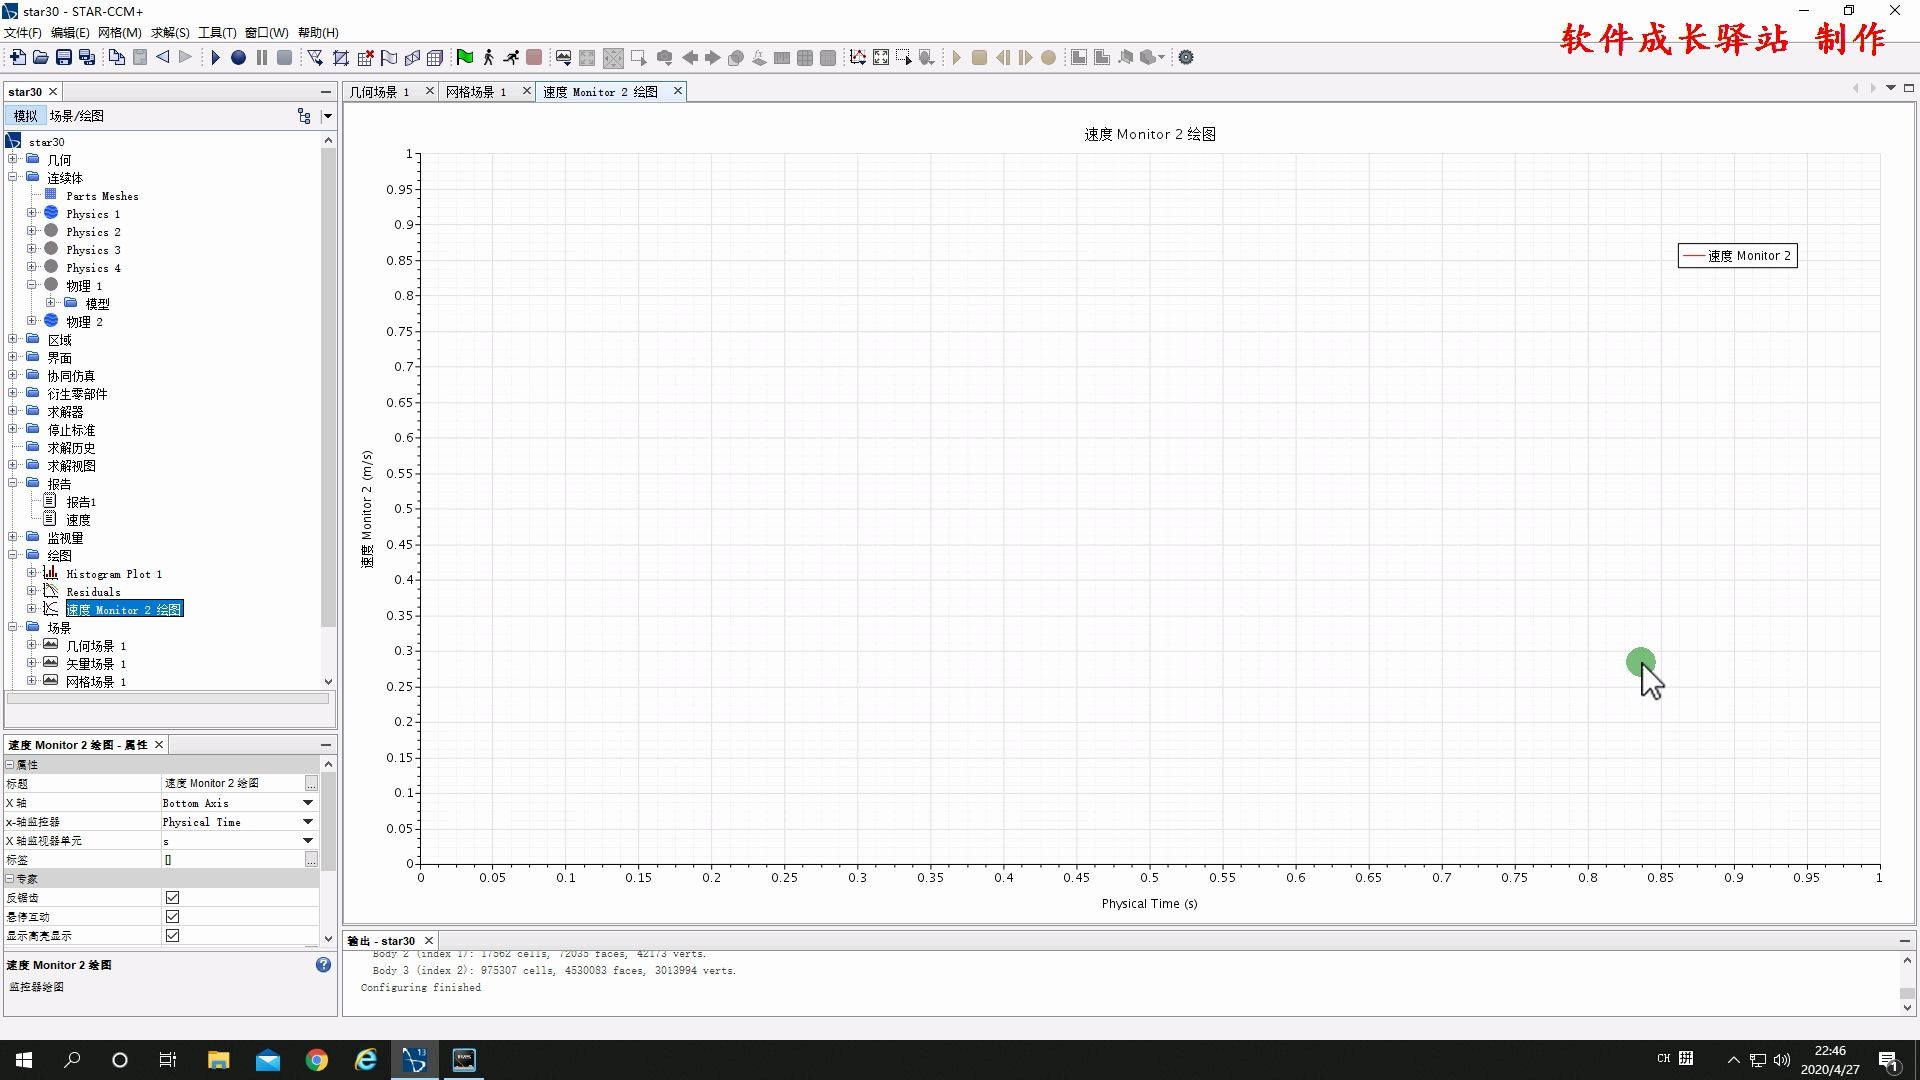Click the open folder icon in toolbar
This screenshot has width=1920, height=1080.
tap(40, 58)
